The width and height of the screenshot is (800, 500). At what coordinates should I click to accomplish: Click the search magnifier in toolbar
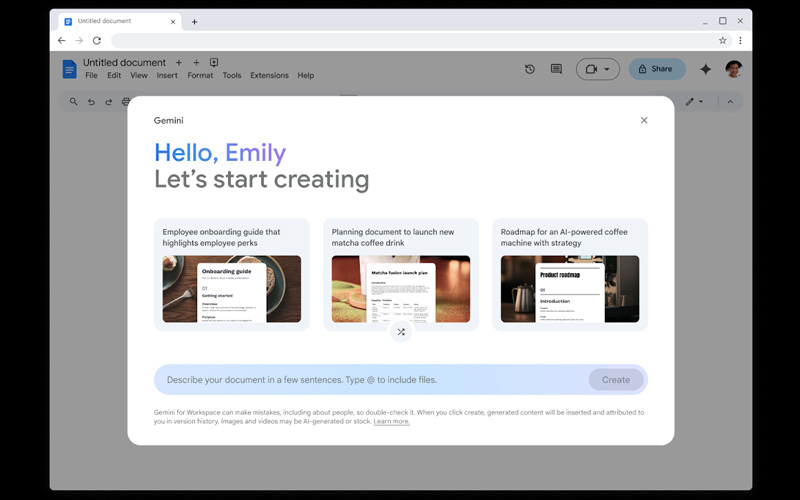coord(73,102)
